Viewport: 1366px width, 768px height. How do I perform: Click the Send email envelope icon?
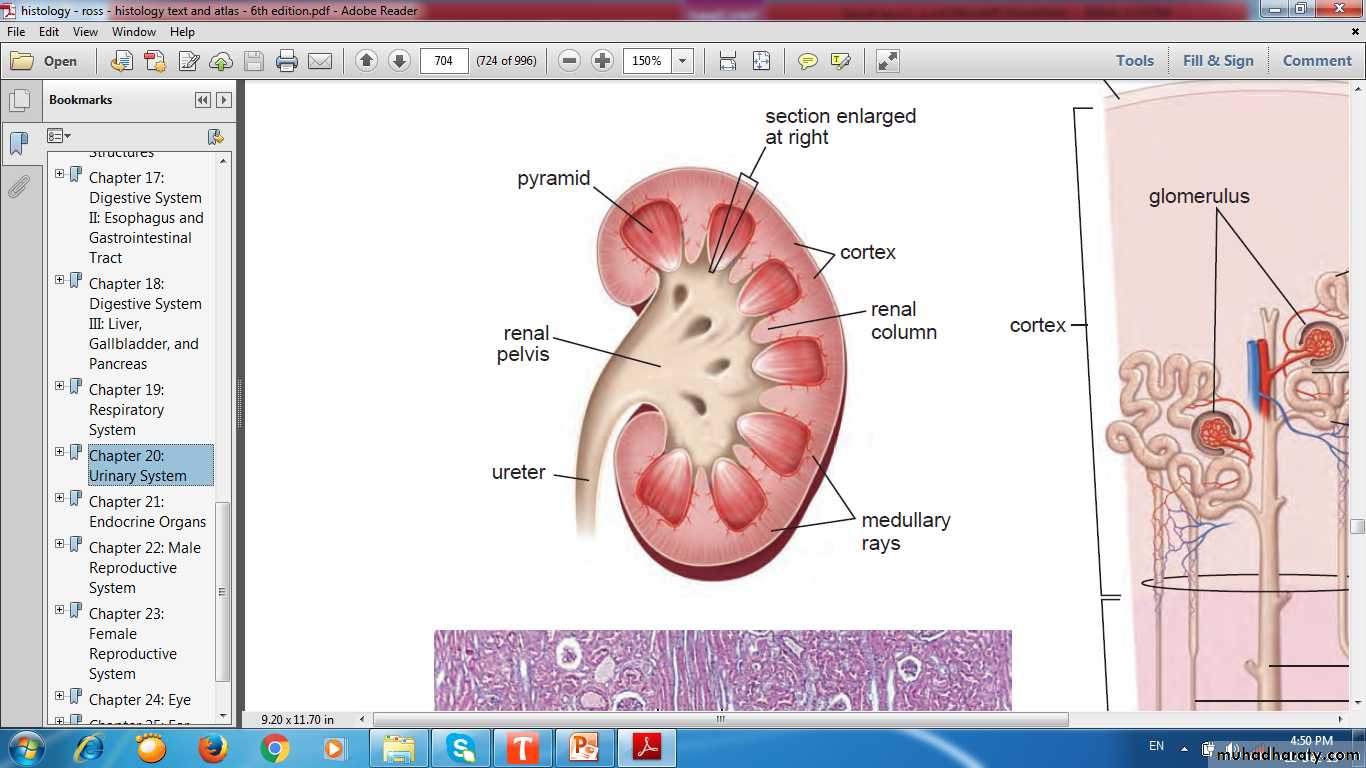(320, 61)
